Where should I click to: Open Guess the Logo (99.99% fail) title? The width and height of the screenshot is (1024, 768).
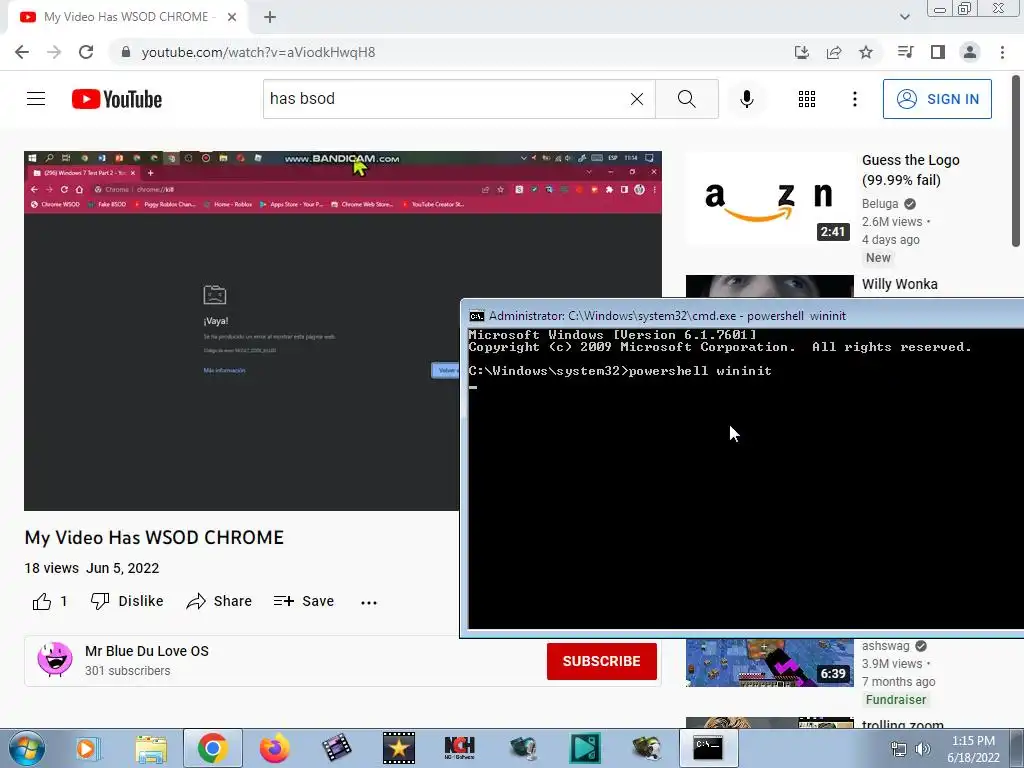tap(910, 170)
